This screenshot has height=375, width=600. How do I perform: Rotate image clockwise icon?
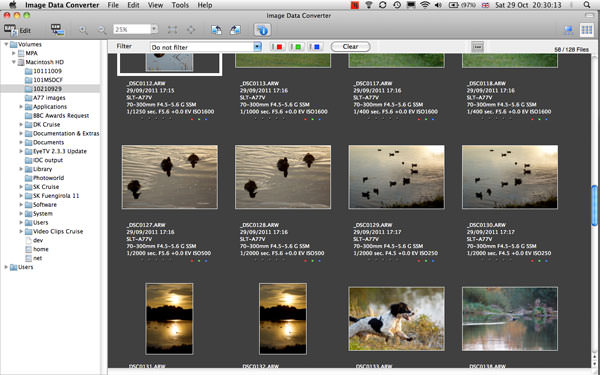(x=235, y=30)
